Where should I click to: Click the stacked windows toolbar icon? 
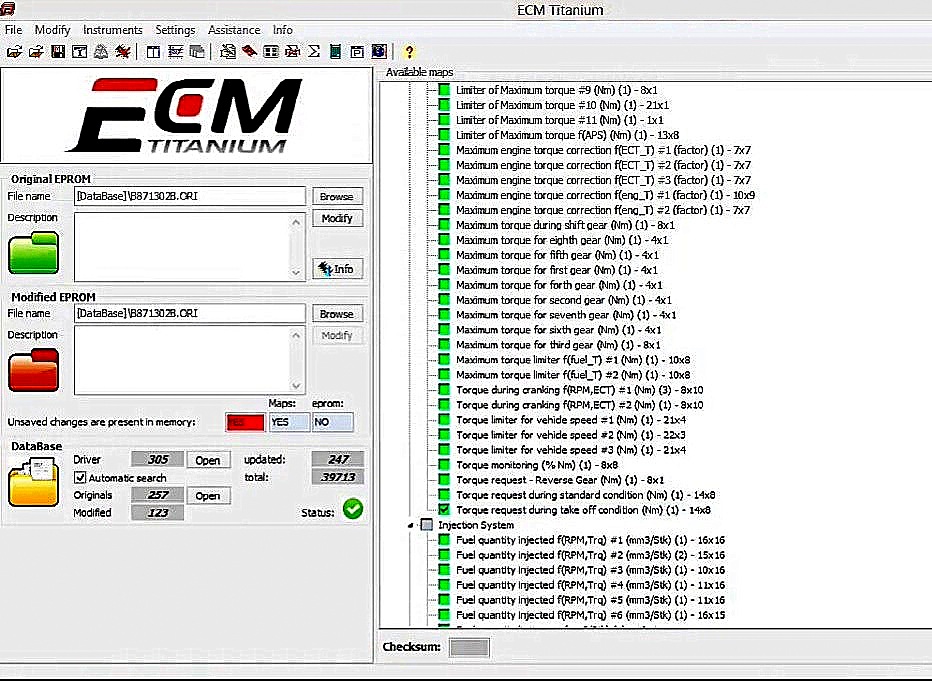(197, 52)
